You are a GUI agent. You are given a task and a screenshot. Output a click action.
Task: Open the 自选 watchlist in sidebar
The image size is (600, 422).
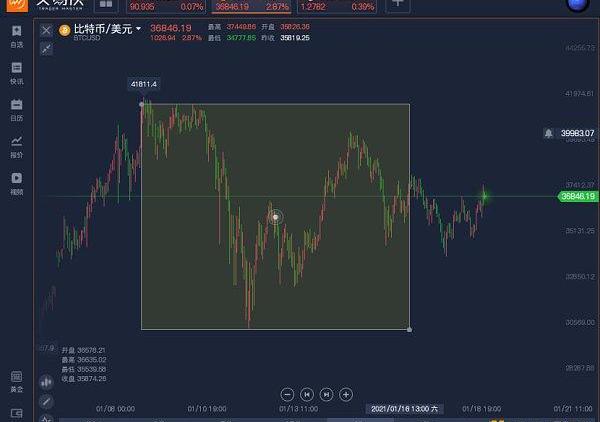click(x=16, y=36)
